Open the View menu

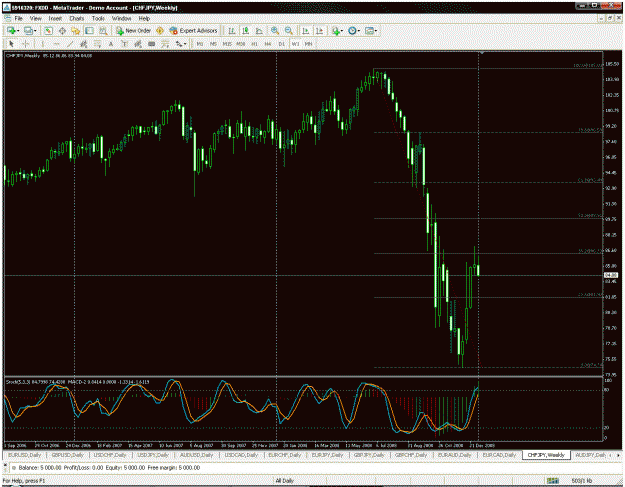point(35,18)
